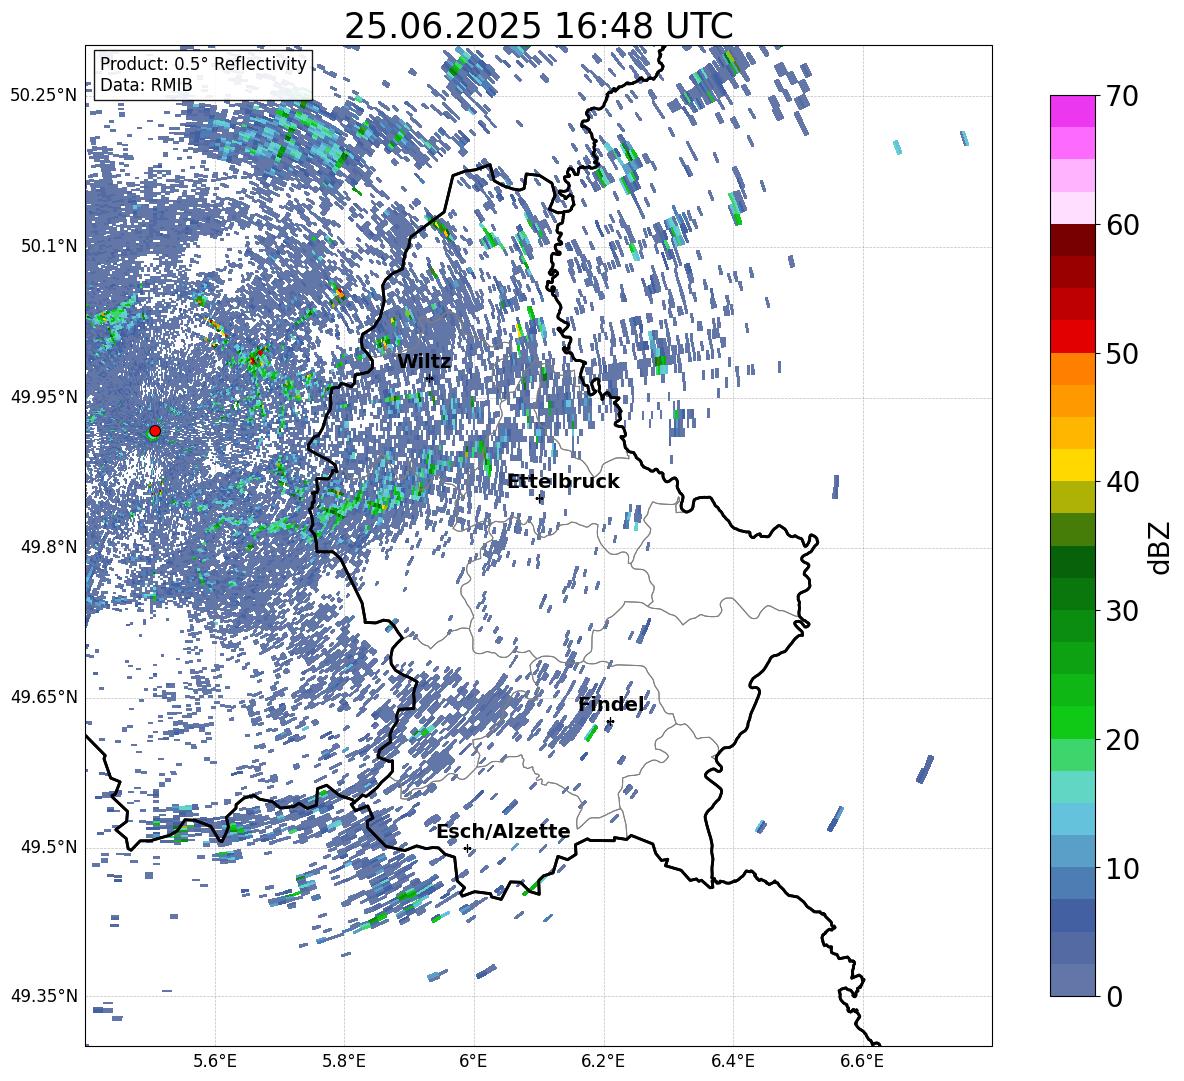Click the Wiltz city label

(424, 362)
